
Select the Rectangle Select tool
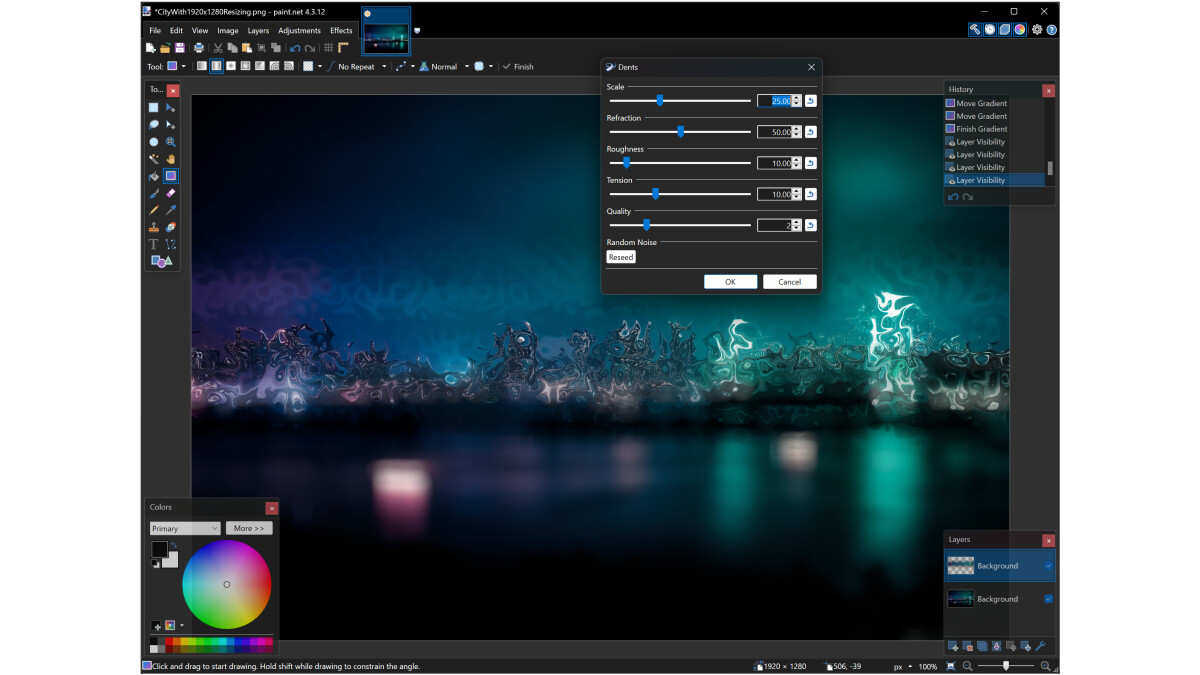pos(153,107)
